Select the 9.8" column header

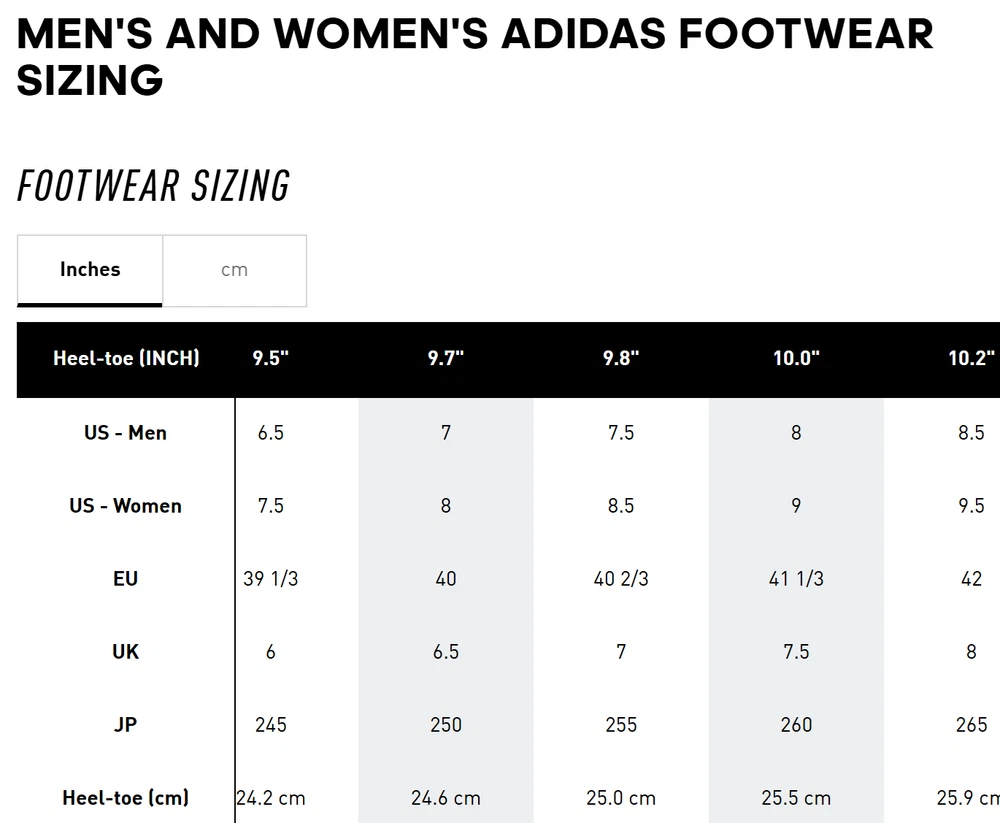click(x=621, y=358)
